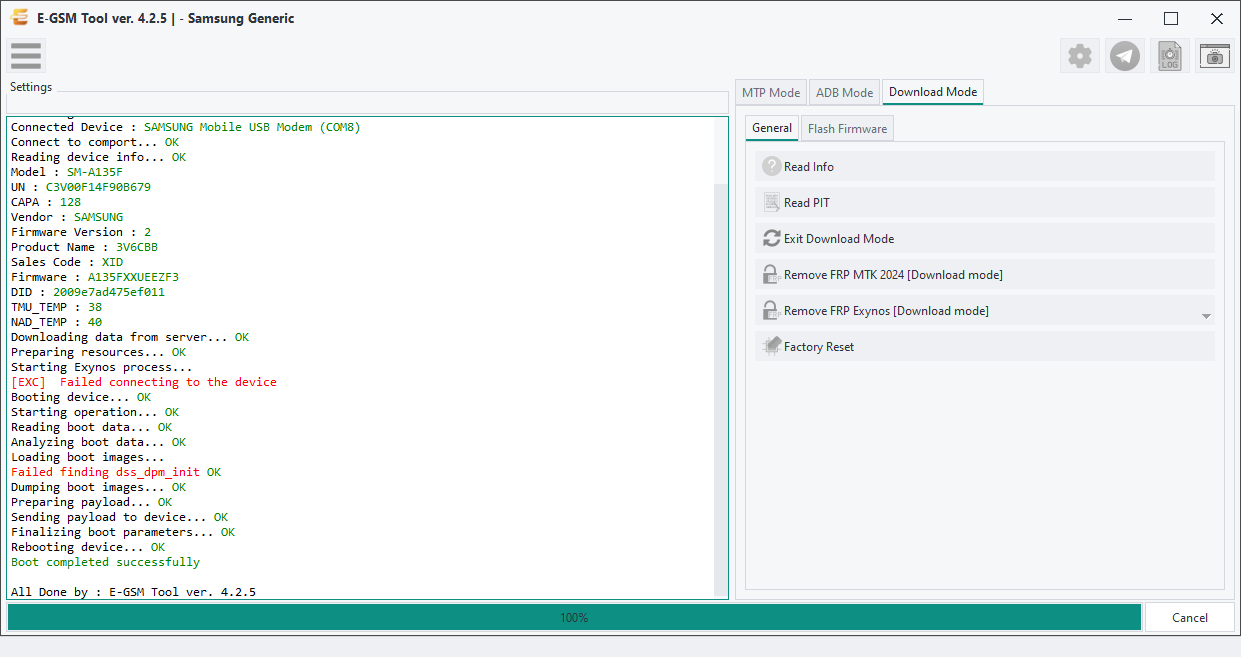Click the DID 2009e7ad475ef011 line
This screenshot has height=657, width=1241.
coord(88,292)
